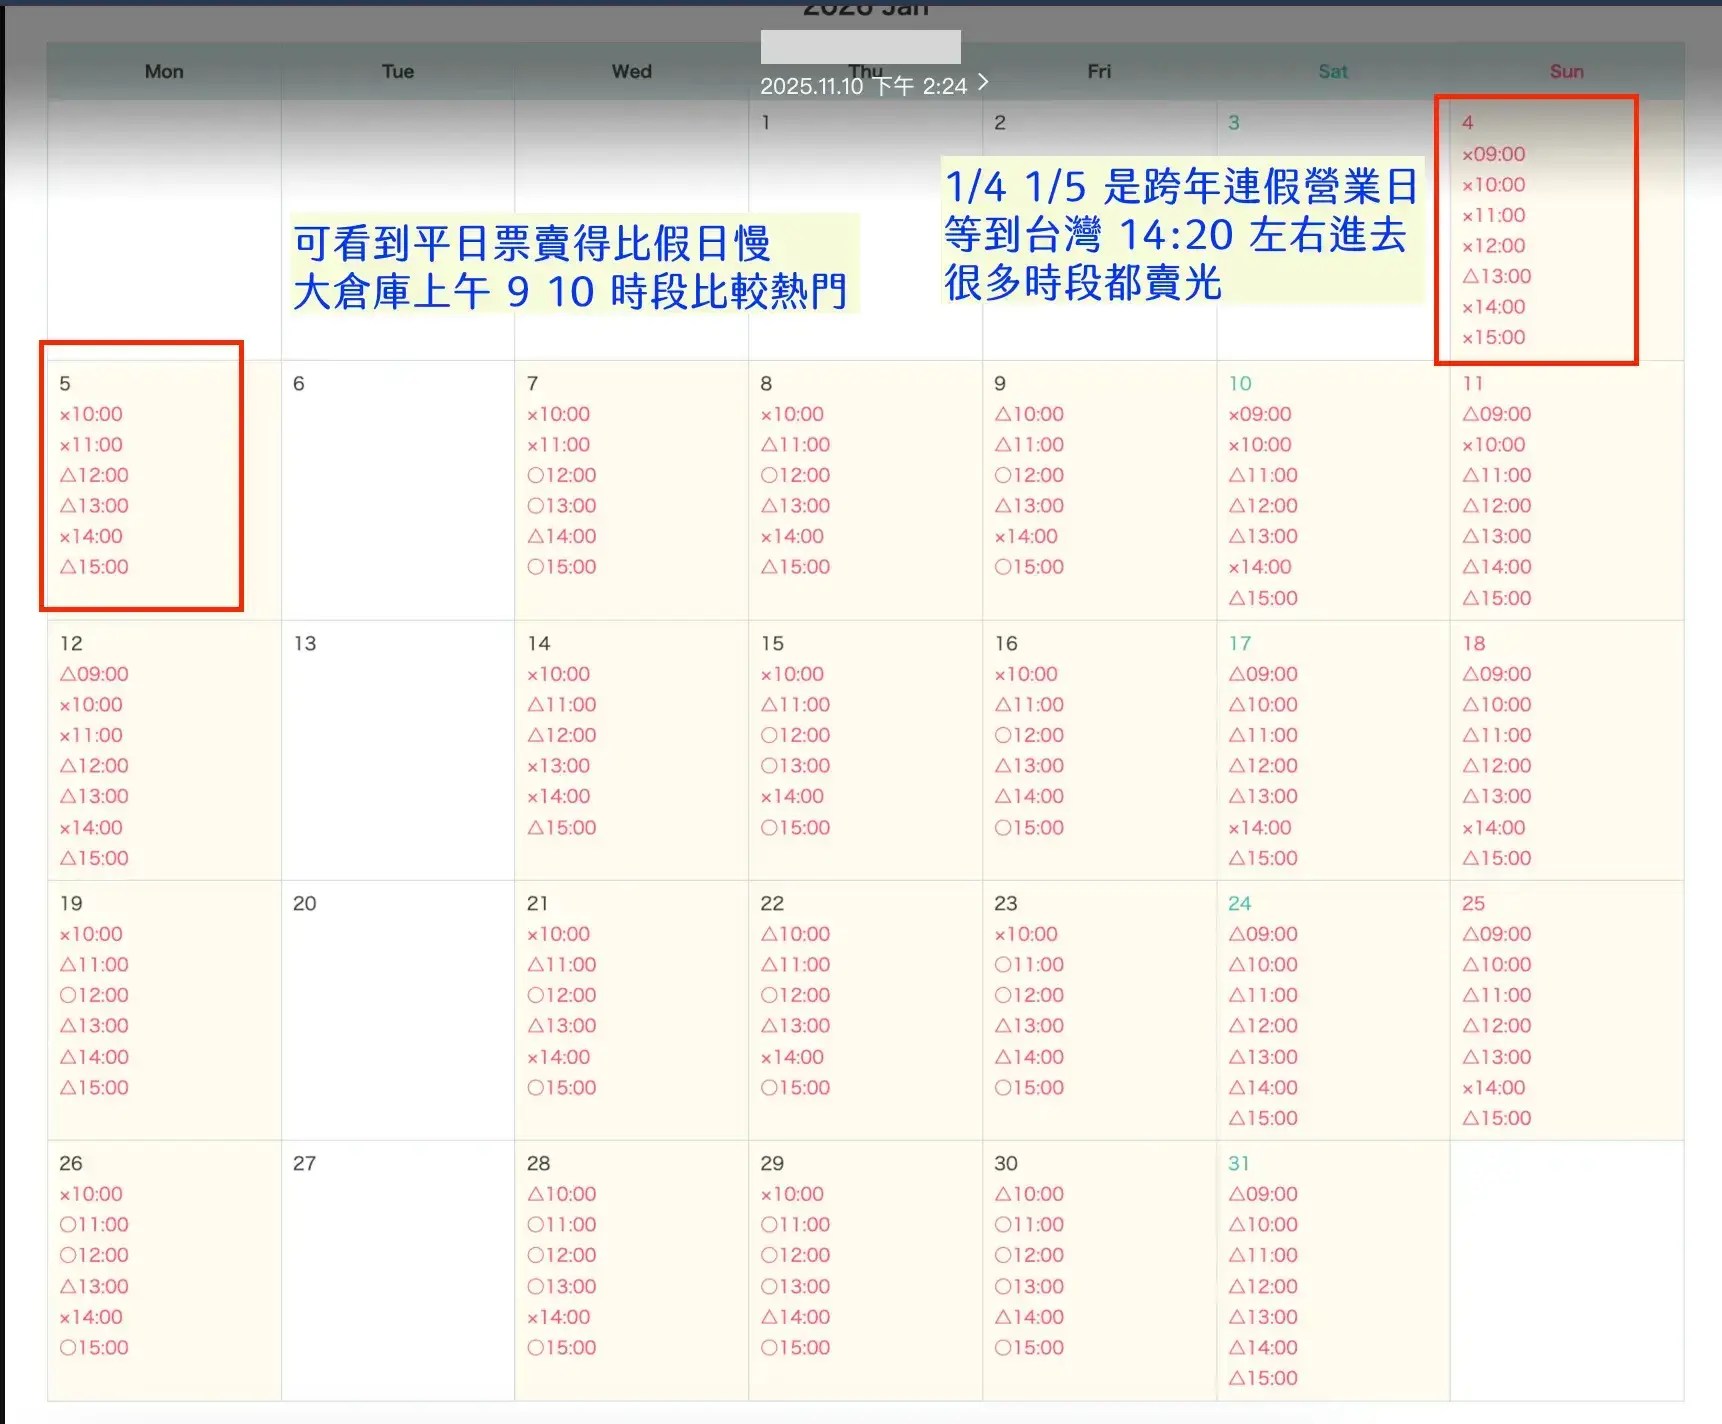
Task: Pick the 13:00 slot on January 7
Action: pyautogui.click(x=562, y=506)
